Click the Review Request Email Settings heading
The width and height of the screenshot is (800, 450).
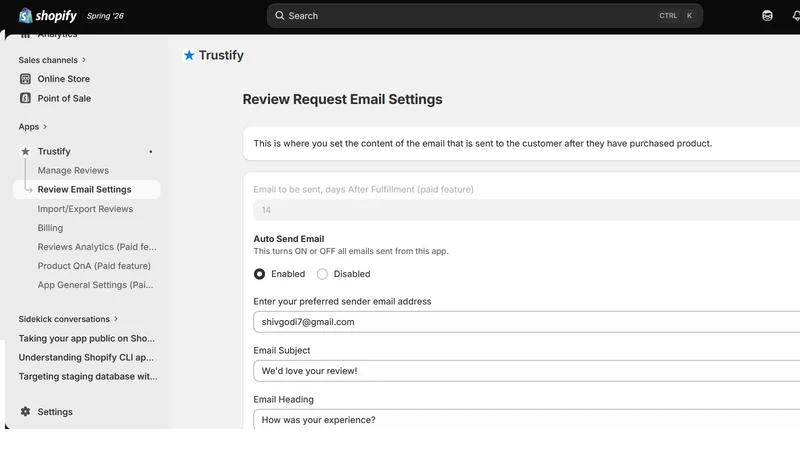pos(342,99)
